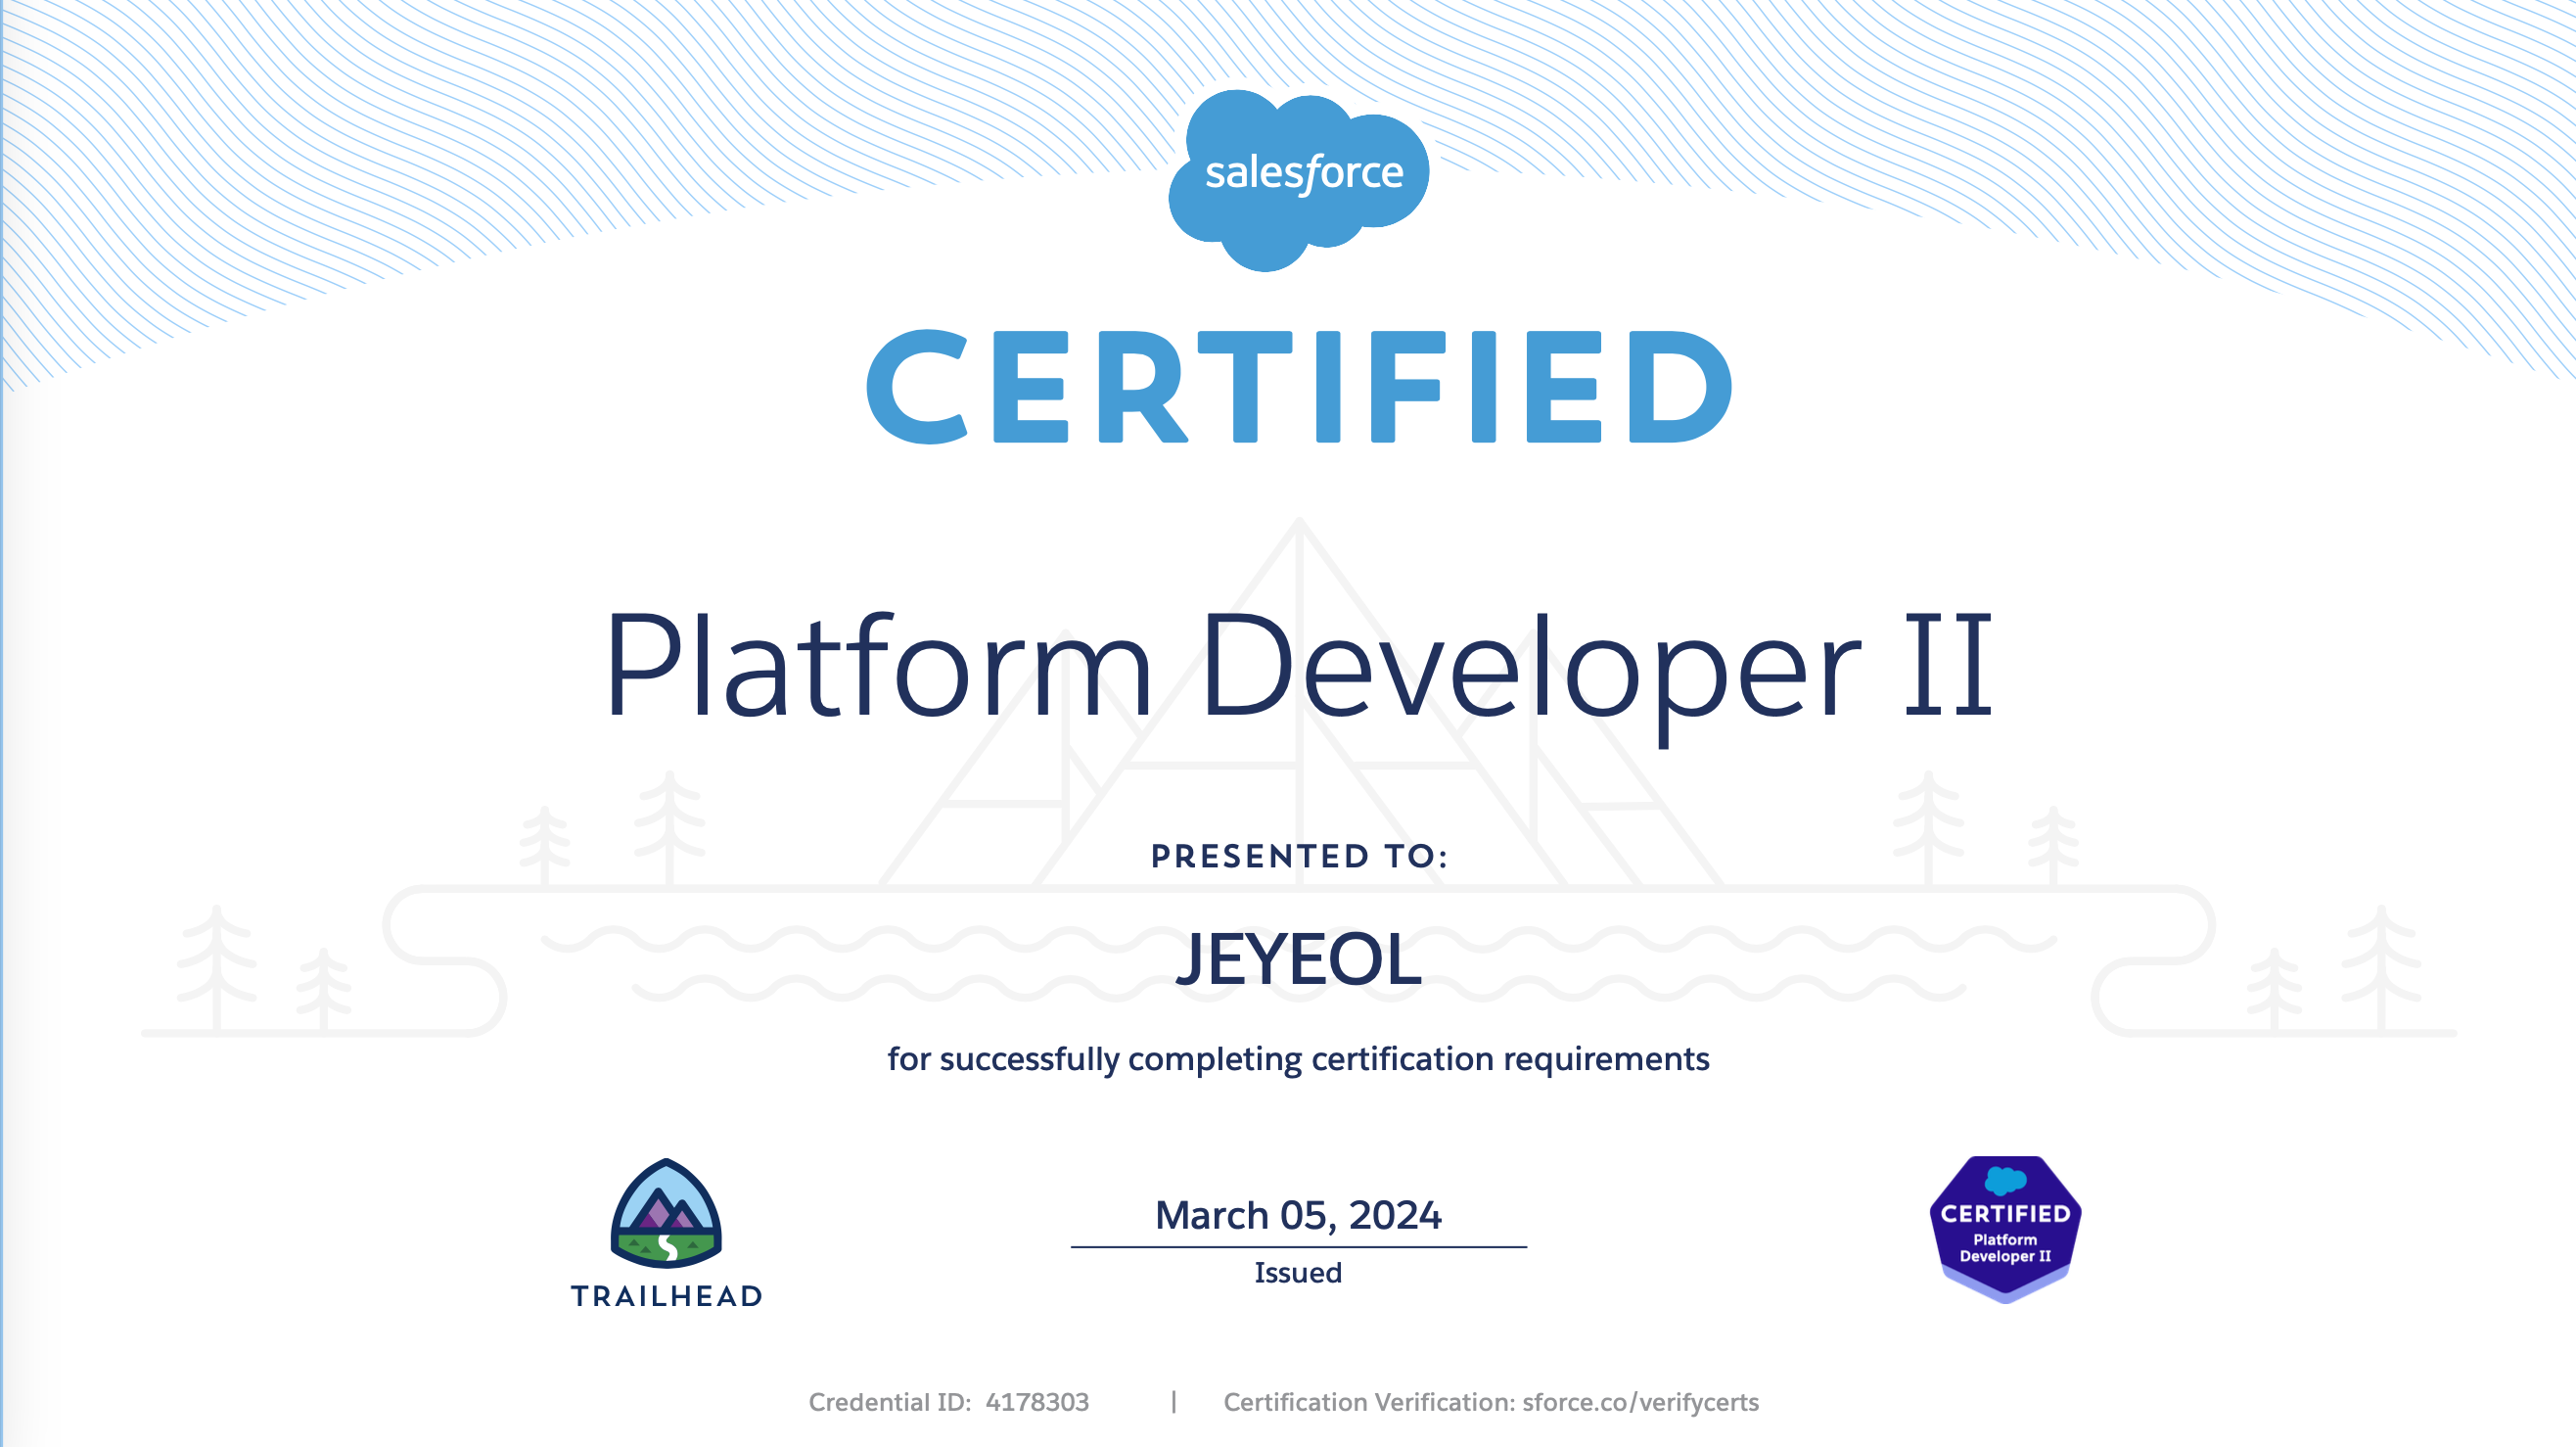Click the Salesforce cloud logo
The width and height of the screenshot is (2576, 1447).
coord(1298,178)
